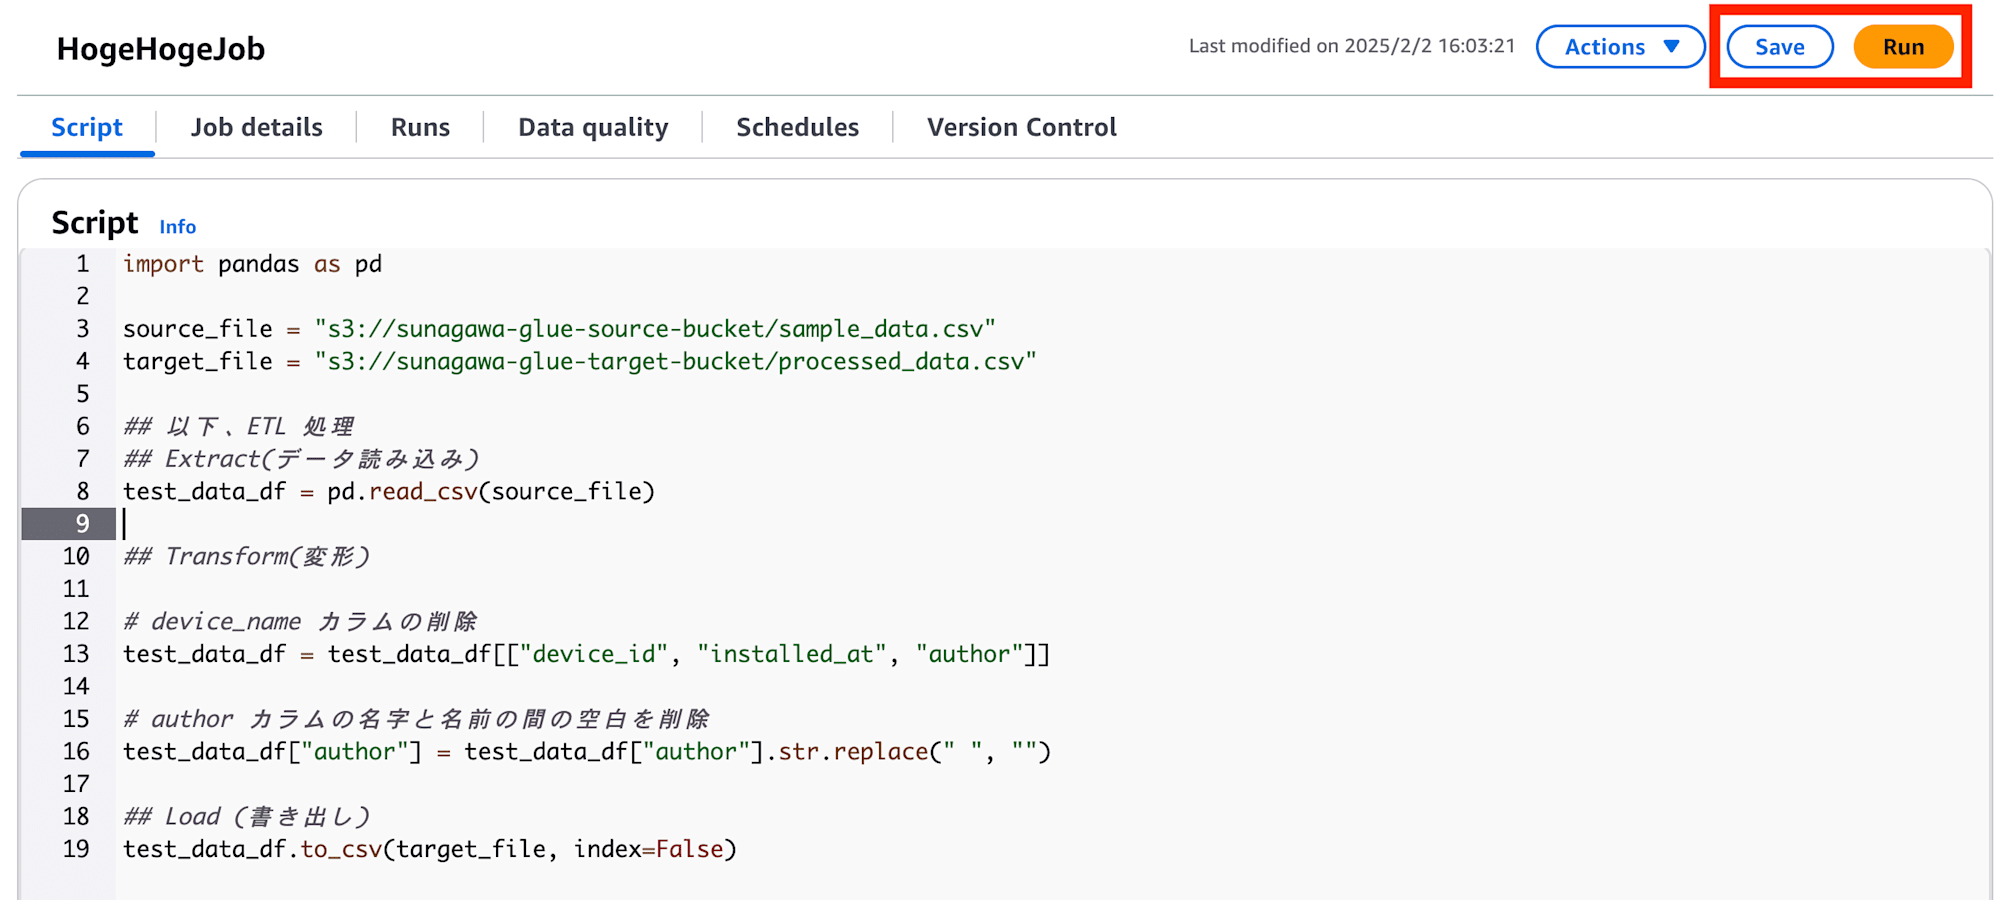Screen dimensions: 2000x900
Task: Click the author カラム comment on line 15
Action: tap(416, 719)
